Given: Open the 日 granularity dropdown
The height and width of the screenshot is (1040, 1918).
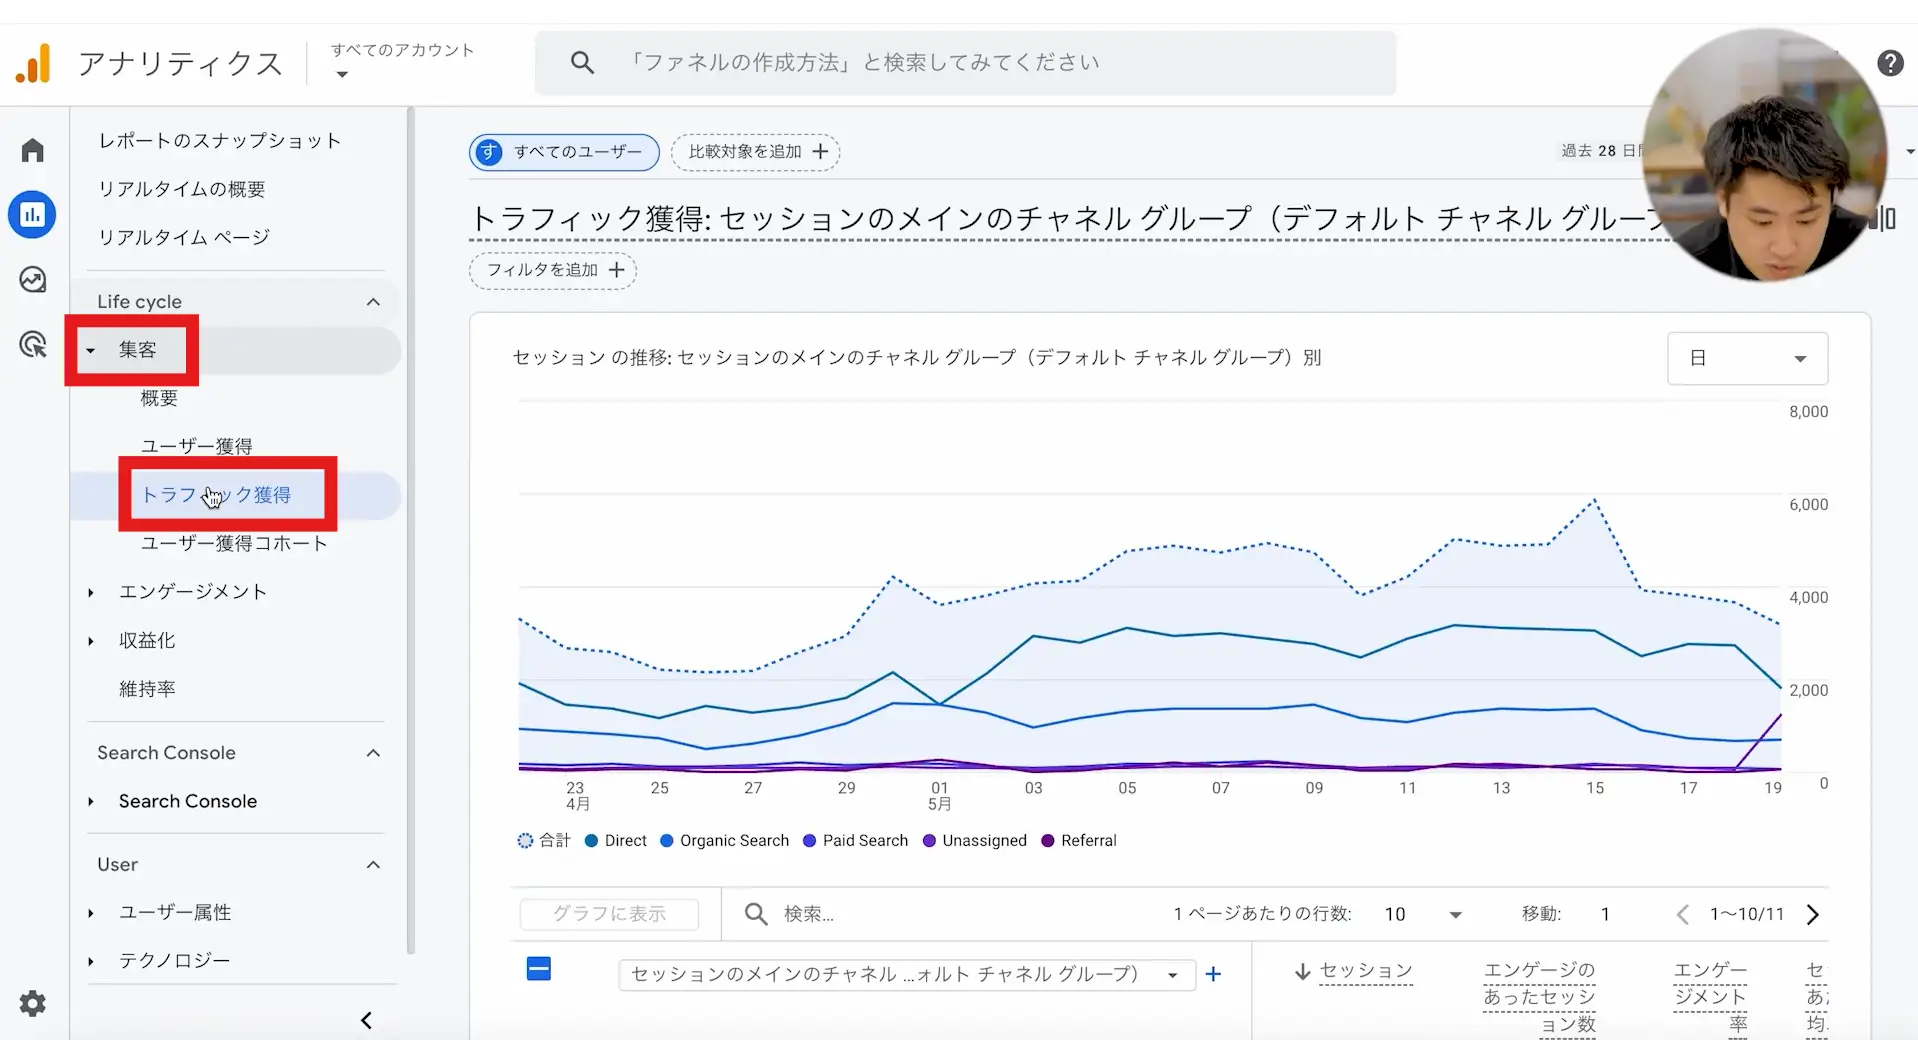Looking at the screenshot, I should [x=1746, y=358].
